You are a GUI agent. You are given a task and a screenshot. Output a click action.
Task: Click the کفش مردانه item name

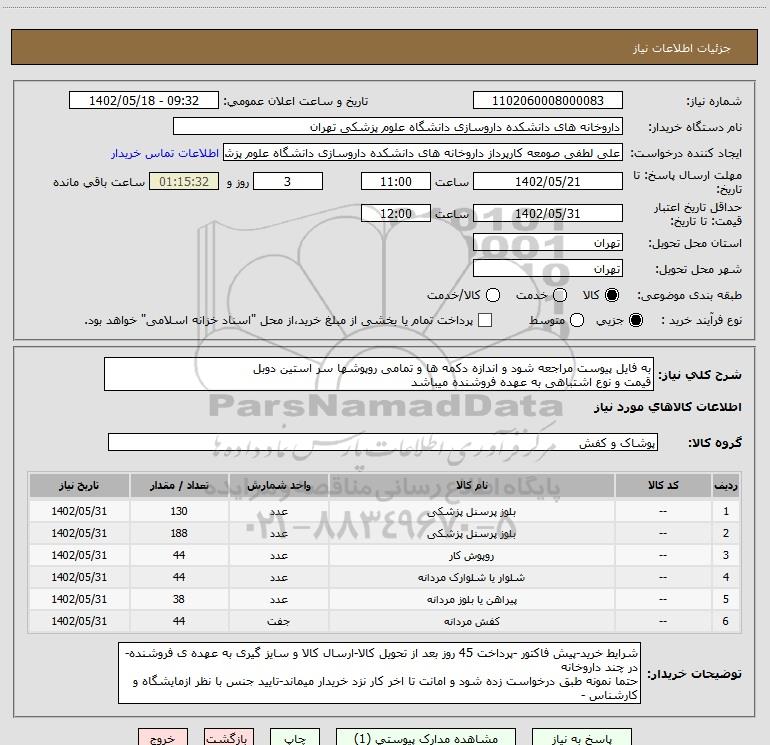471,621
